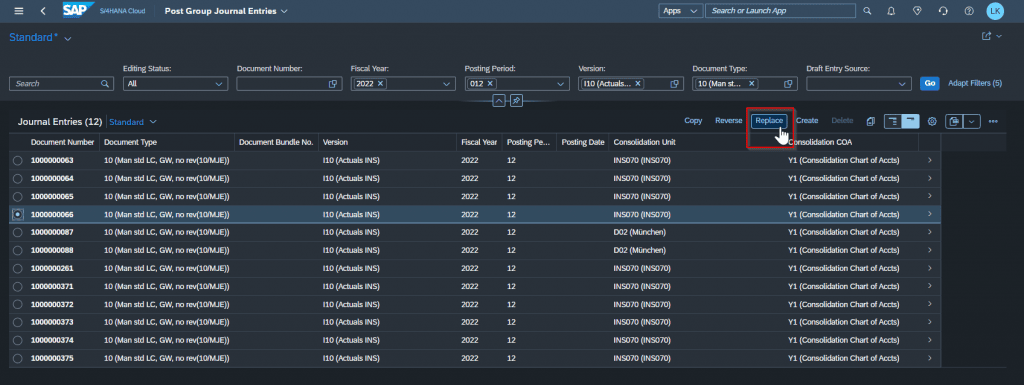The width and height of the screenshot is (1024, 385).
Task: Open value help for Version filter
Action: click(675, 84)
